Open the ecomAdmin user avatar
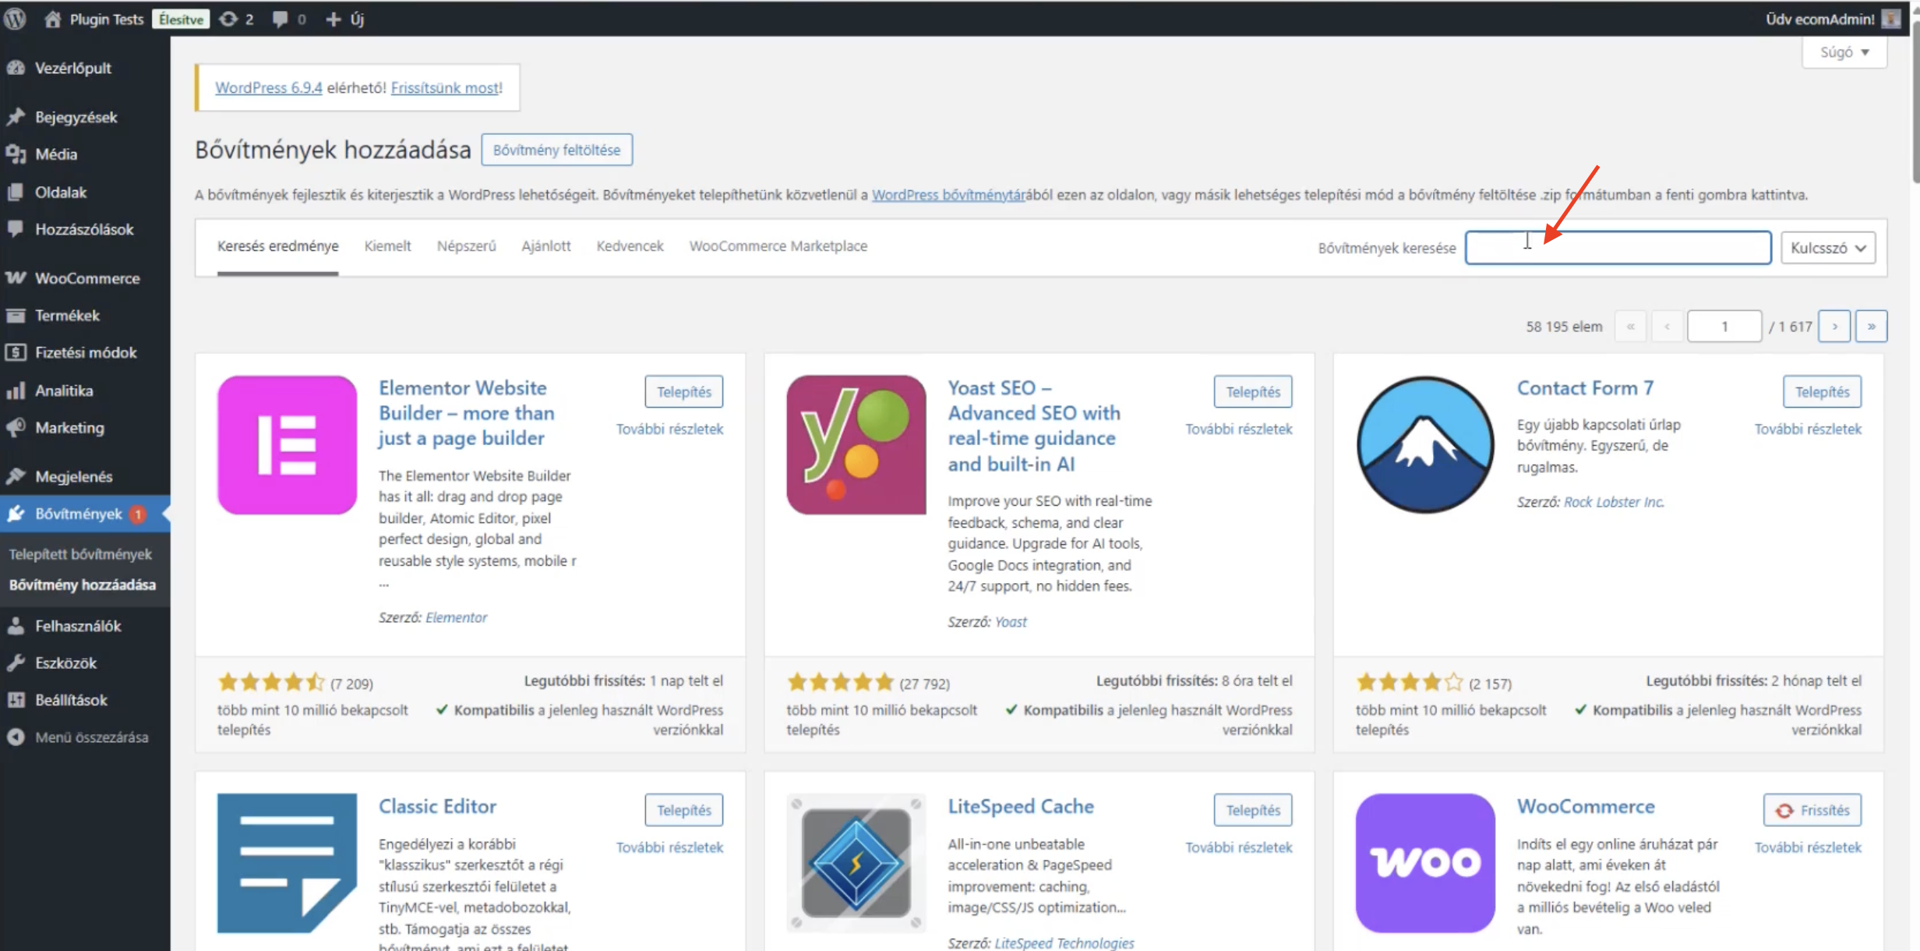1920x951 pixels. [x=1890, y=19]
